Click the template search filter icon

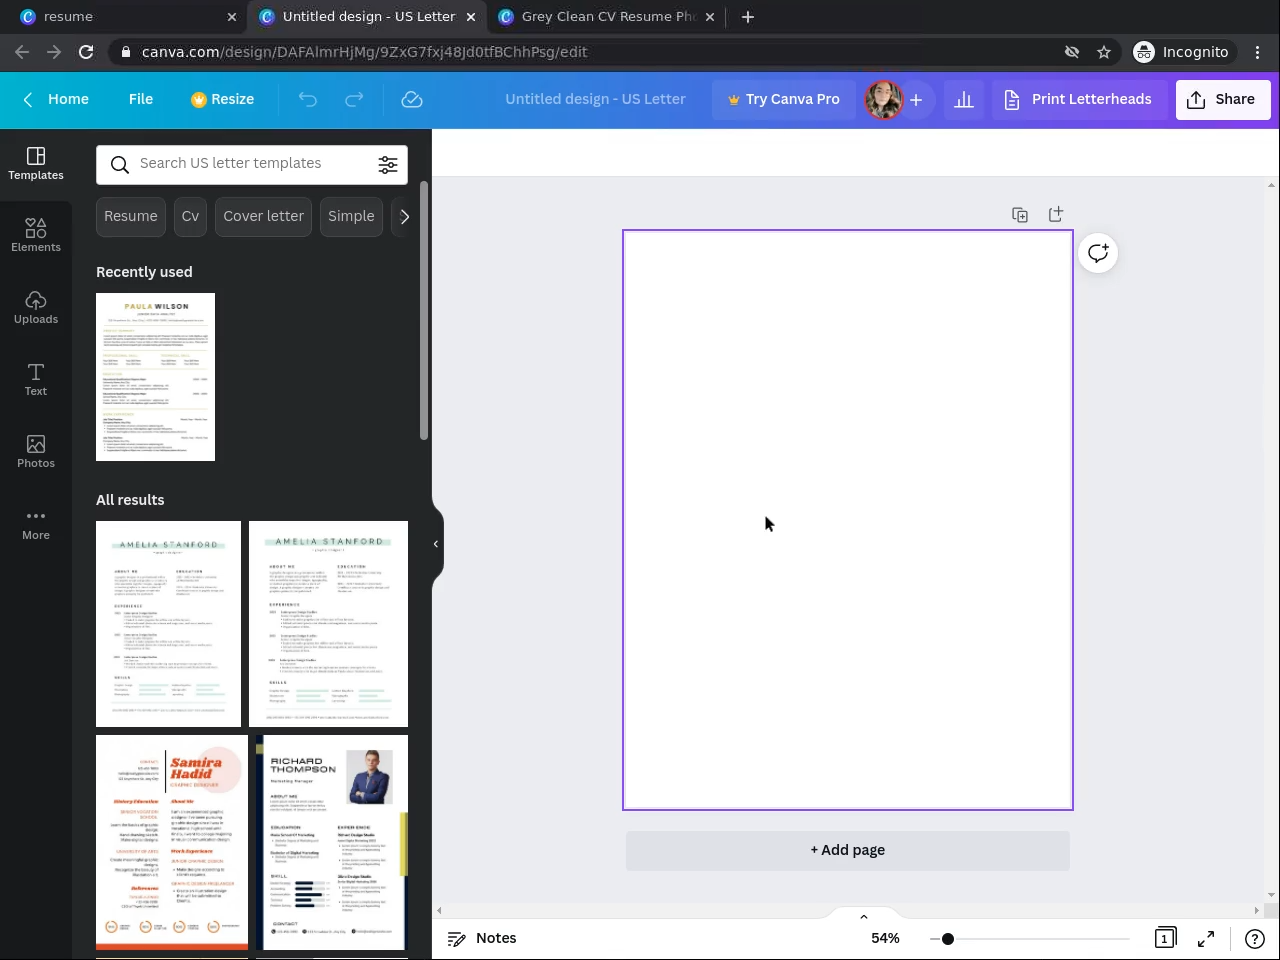(x=388, y=165)
